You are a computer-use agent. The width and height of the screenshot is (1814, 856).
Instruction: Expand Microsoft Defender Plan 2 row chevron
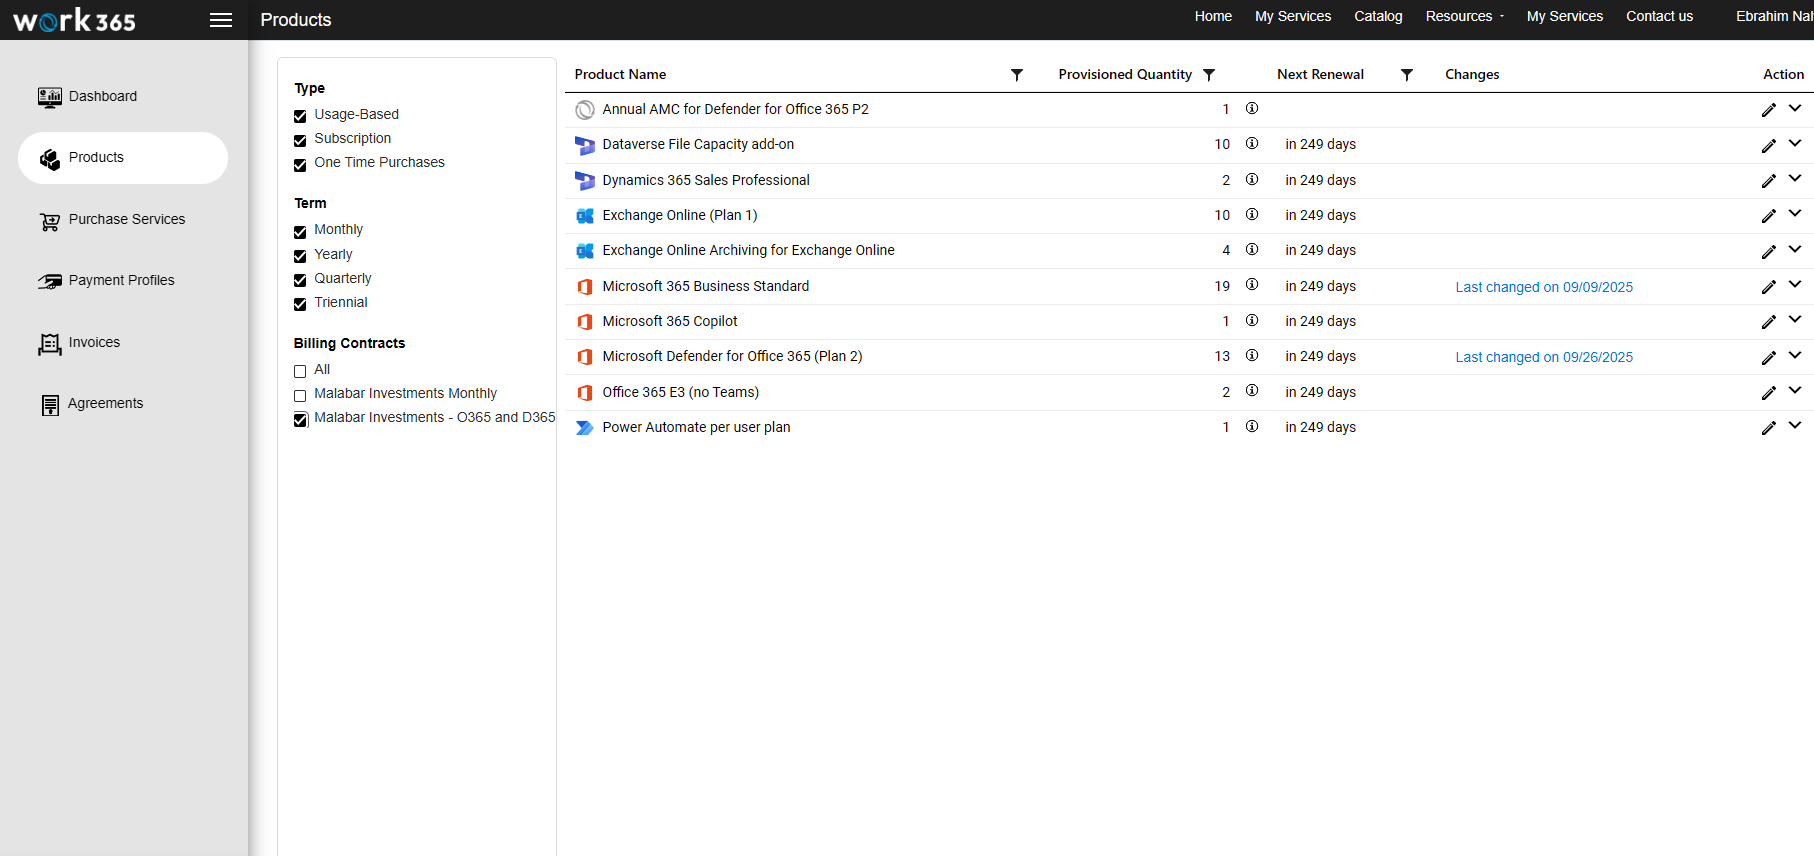click(1795, 355)
